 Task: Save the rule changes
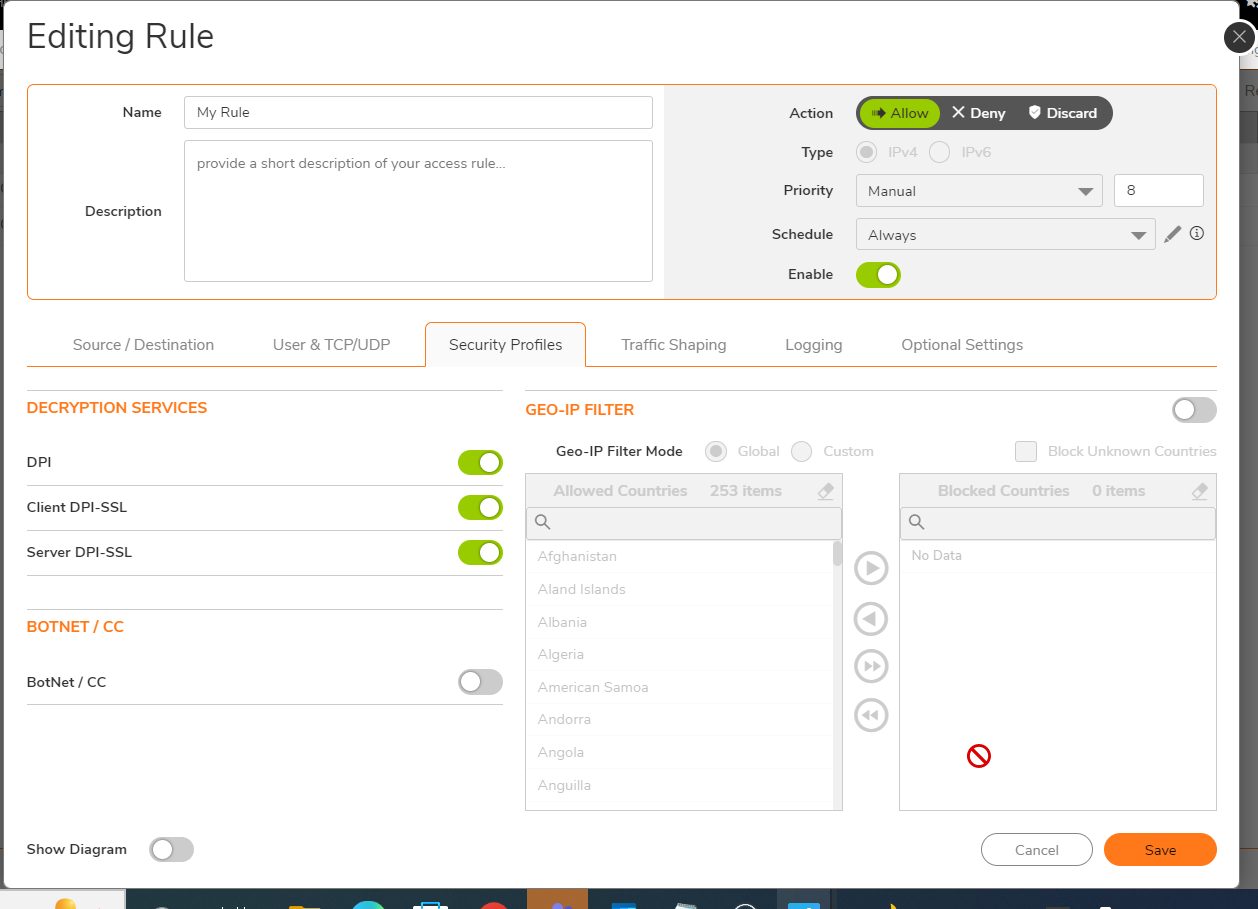click(x=1160, y=849)
